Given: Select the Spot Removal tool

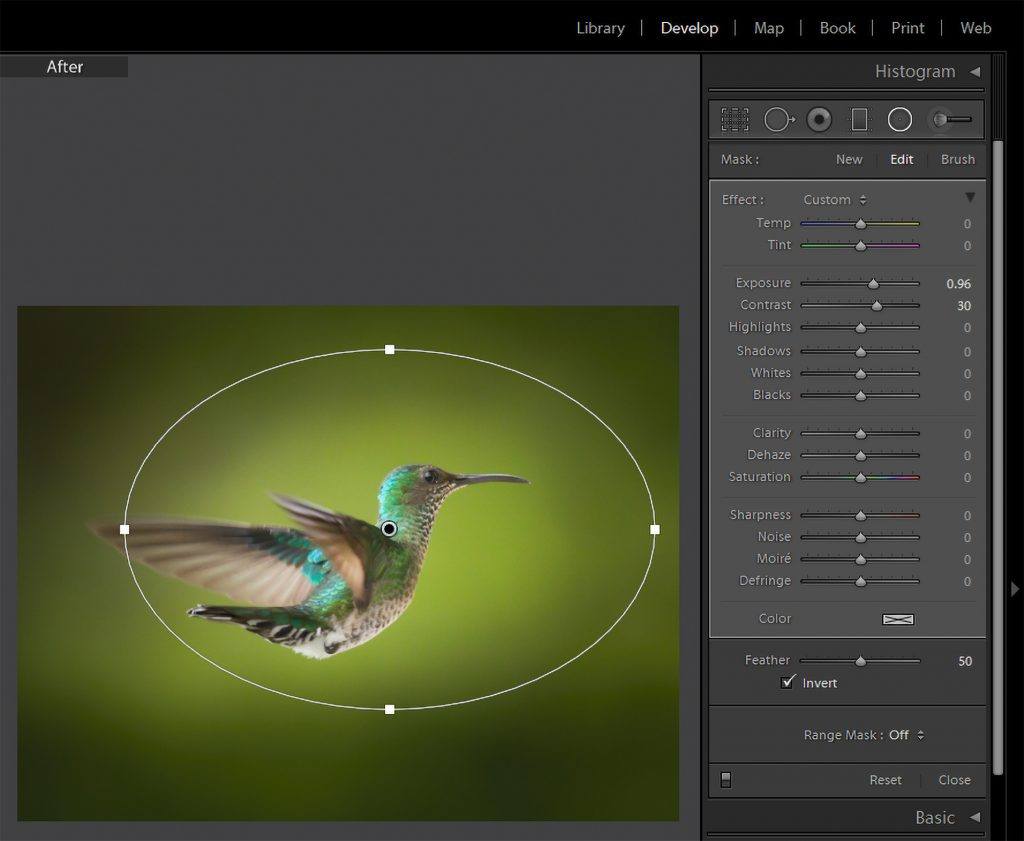Looking at the screenshot, I should coord(778,120).
